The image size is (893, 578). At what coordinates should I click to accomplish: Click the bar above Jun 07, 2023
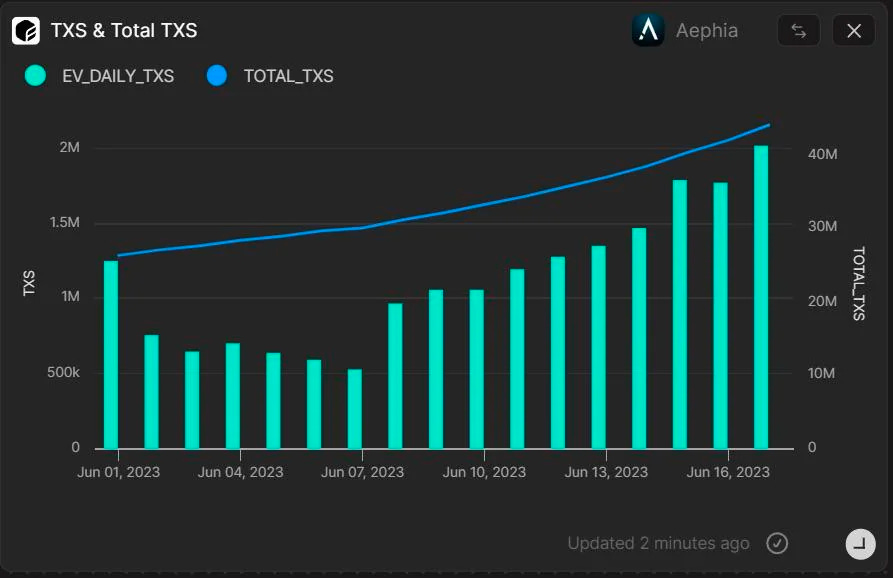click(355, 409)
